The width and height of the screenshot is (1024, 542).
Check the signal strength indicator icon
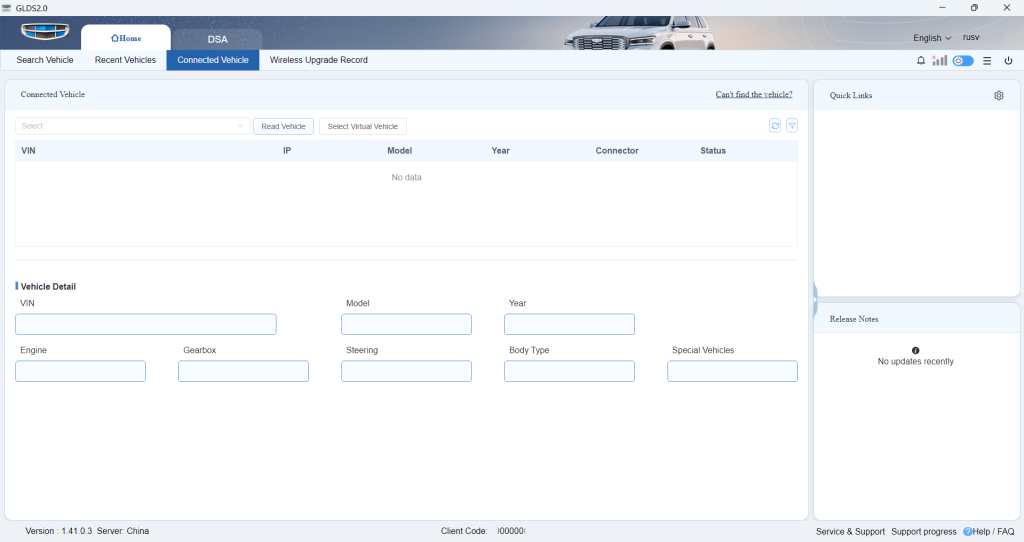click(940, 60)
